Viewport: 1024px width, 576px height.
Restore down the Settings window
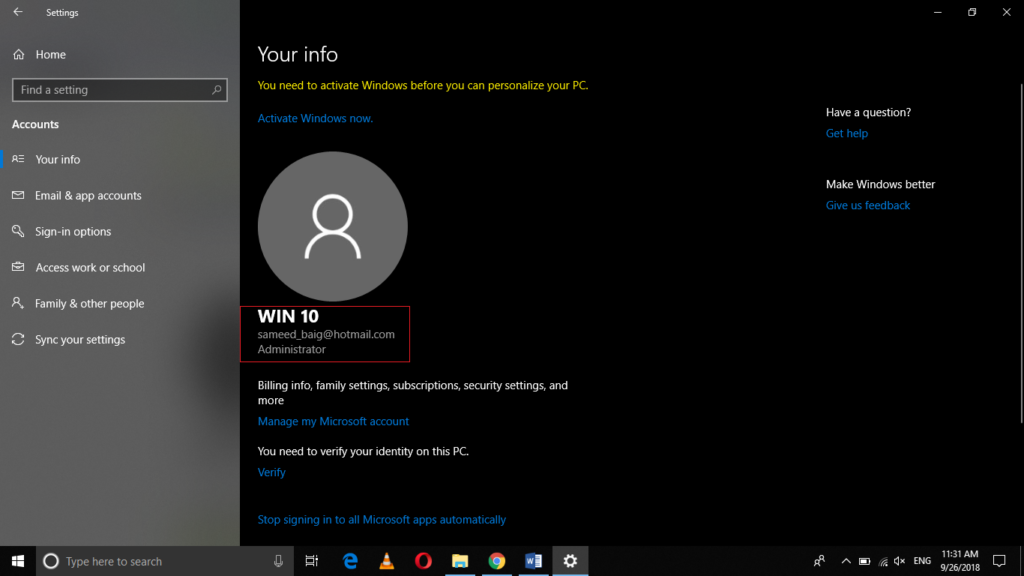[972, 12]
